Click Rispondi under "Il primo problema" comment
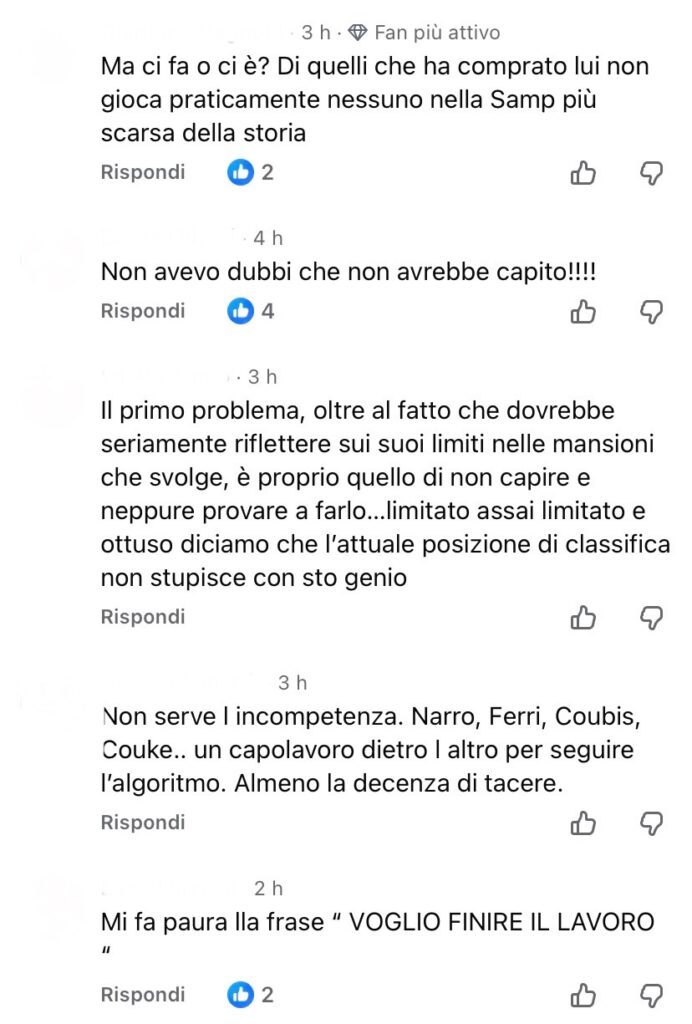Image resolution: width=692 pixels, height=1024 pixels. (143, 617)
